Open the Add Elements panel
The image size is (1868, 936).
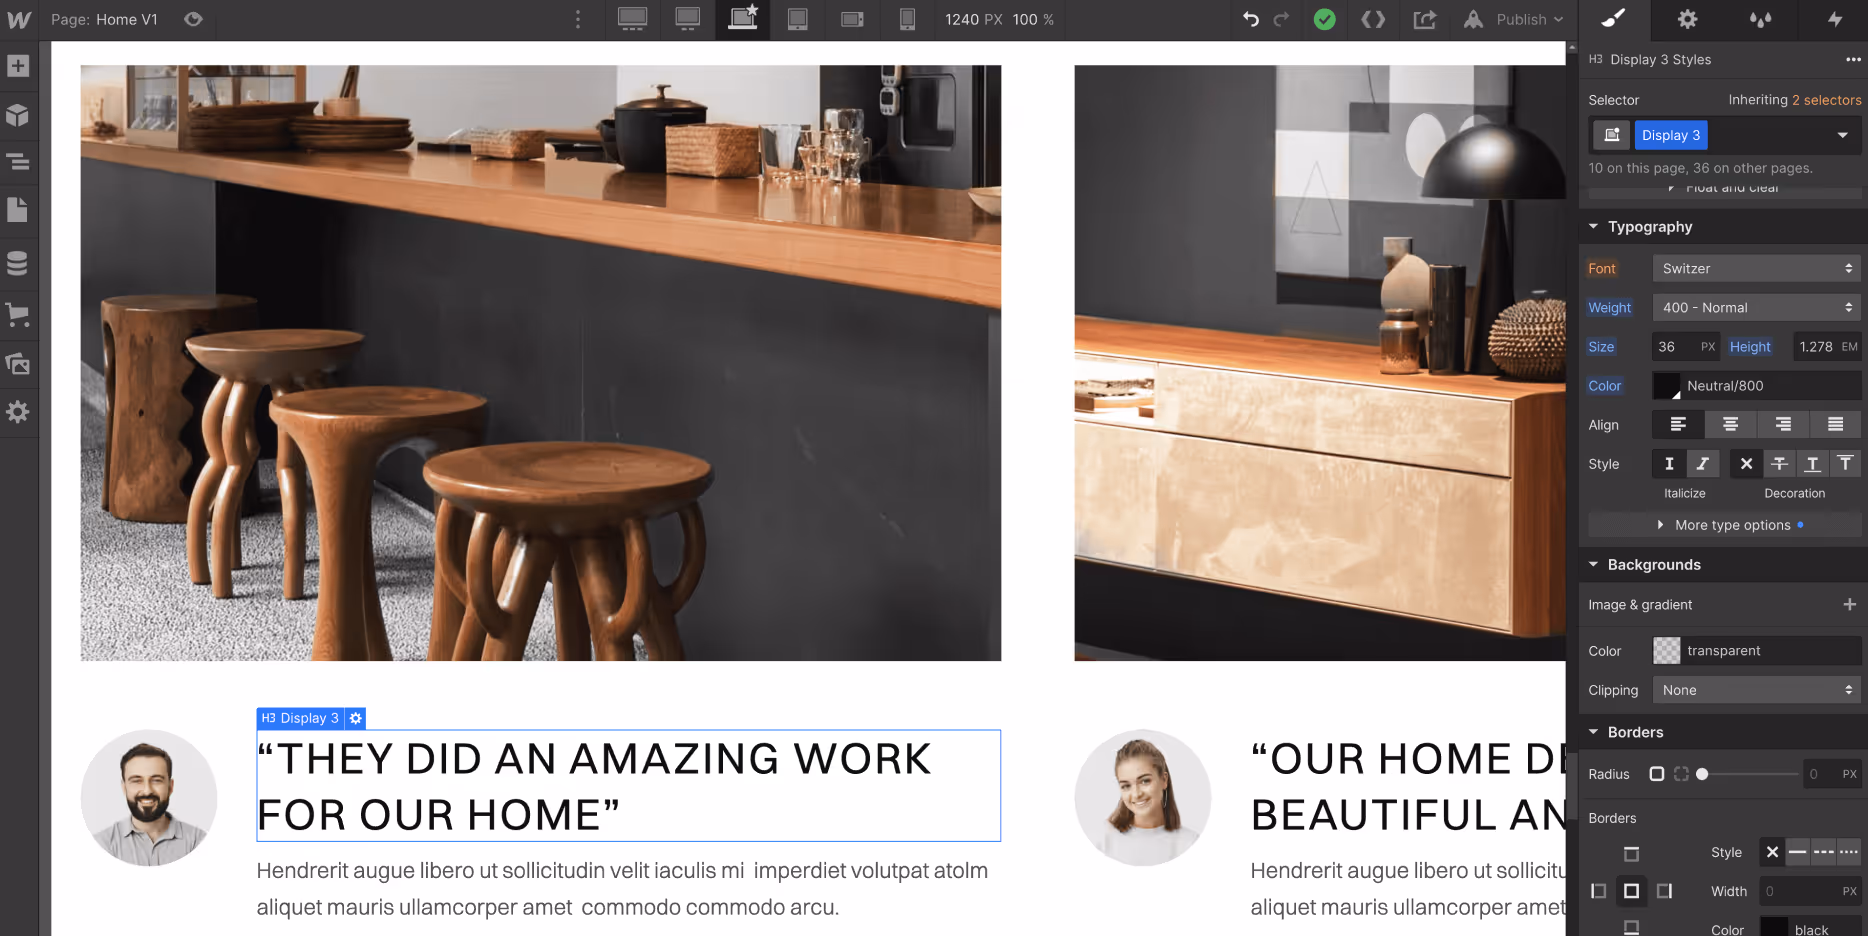18,66
